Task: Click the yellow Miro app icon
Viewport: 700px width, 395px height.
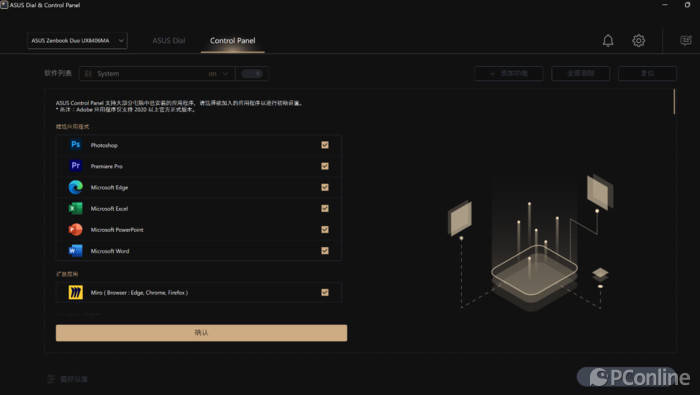Action: click(x=75, y=292)
